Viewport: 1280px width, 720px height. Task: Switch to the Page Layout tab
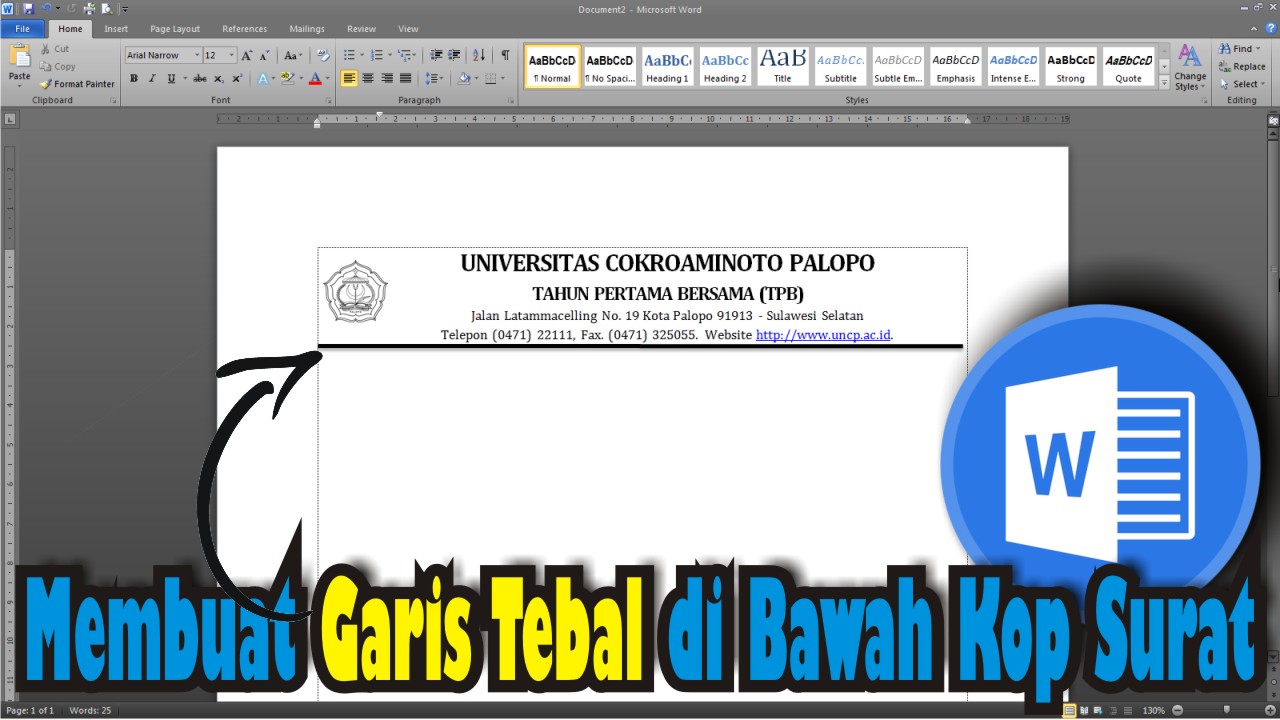point(175,29)
